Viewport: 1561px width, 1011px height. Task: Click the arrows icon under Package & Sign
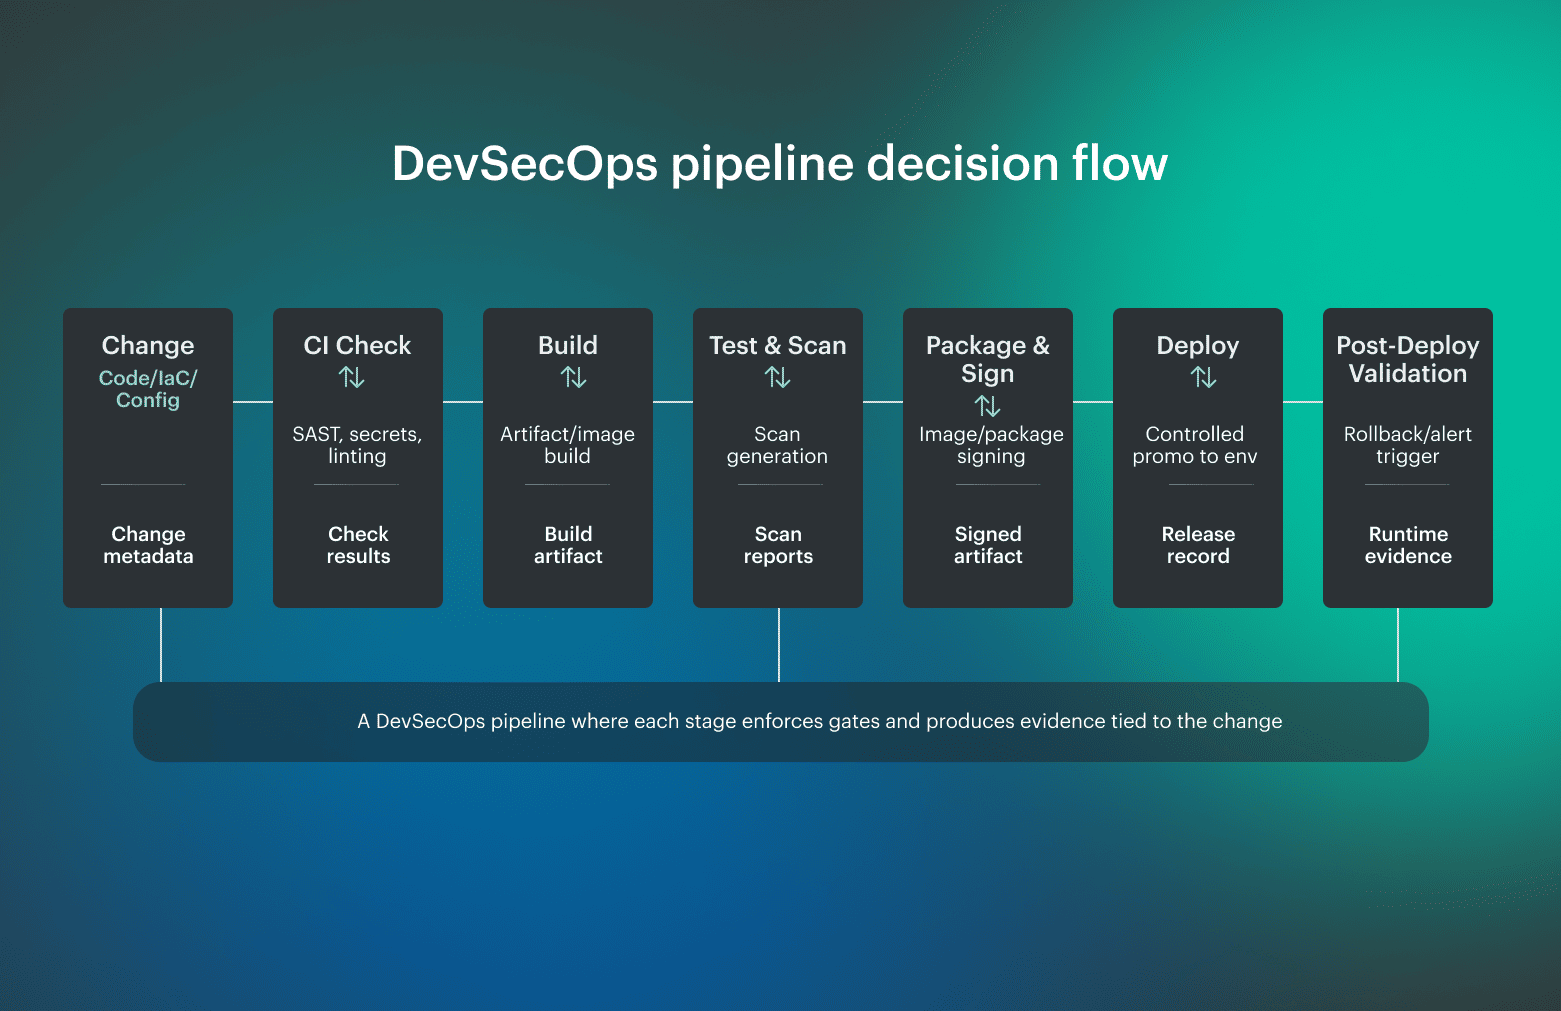click(x=987, y=407)
